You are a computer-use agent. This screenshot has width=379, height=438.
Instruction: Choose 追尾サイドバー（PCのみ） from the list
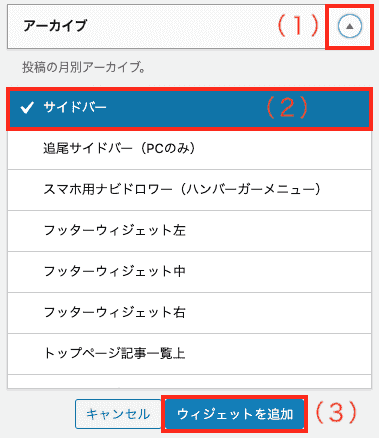[189, 149]
